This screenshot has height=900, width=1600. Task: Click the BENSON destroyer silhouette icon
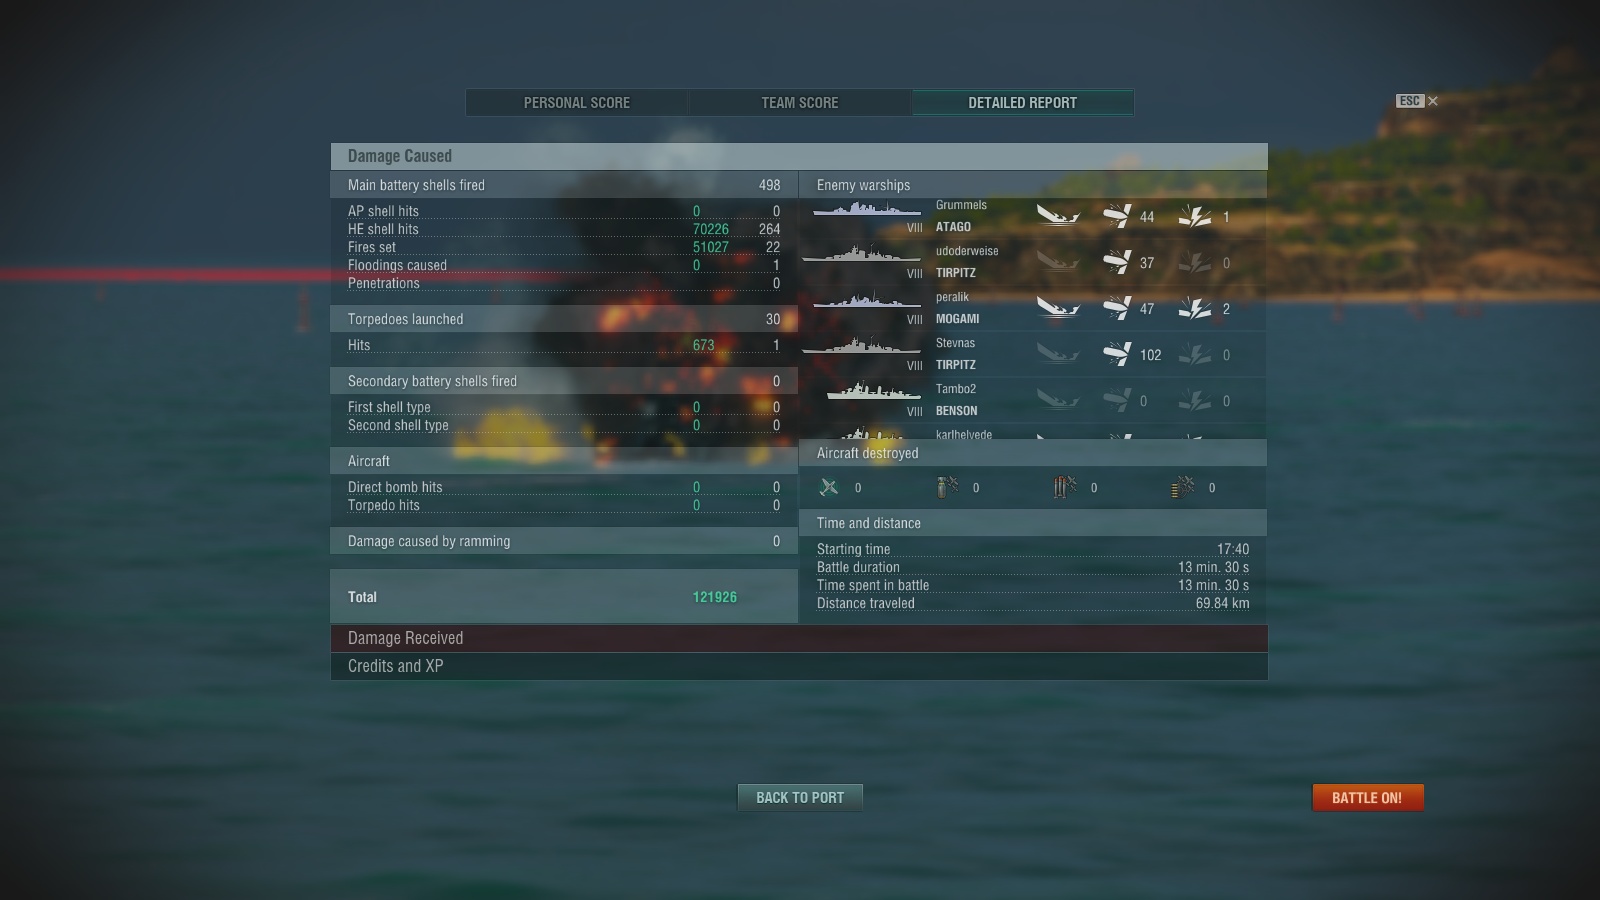pyautogui.click(x=874, y=392)
